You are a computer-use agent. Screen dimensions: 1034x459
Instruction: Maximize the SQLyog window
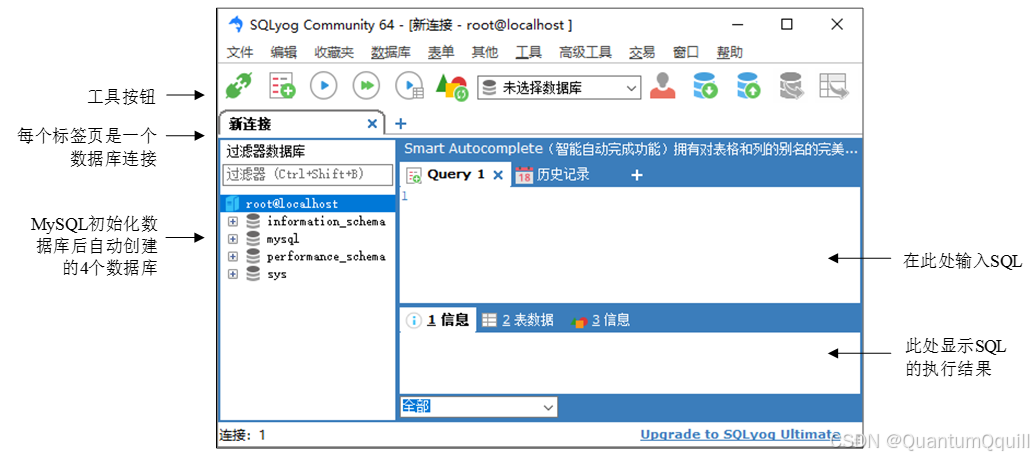click(x=787, y=24)
